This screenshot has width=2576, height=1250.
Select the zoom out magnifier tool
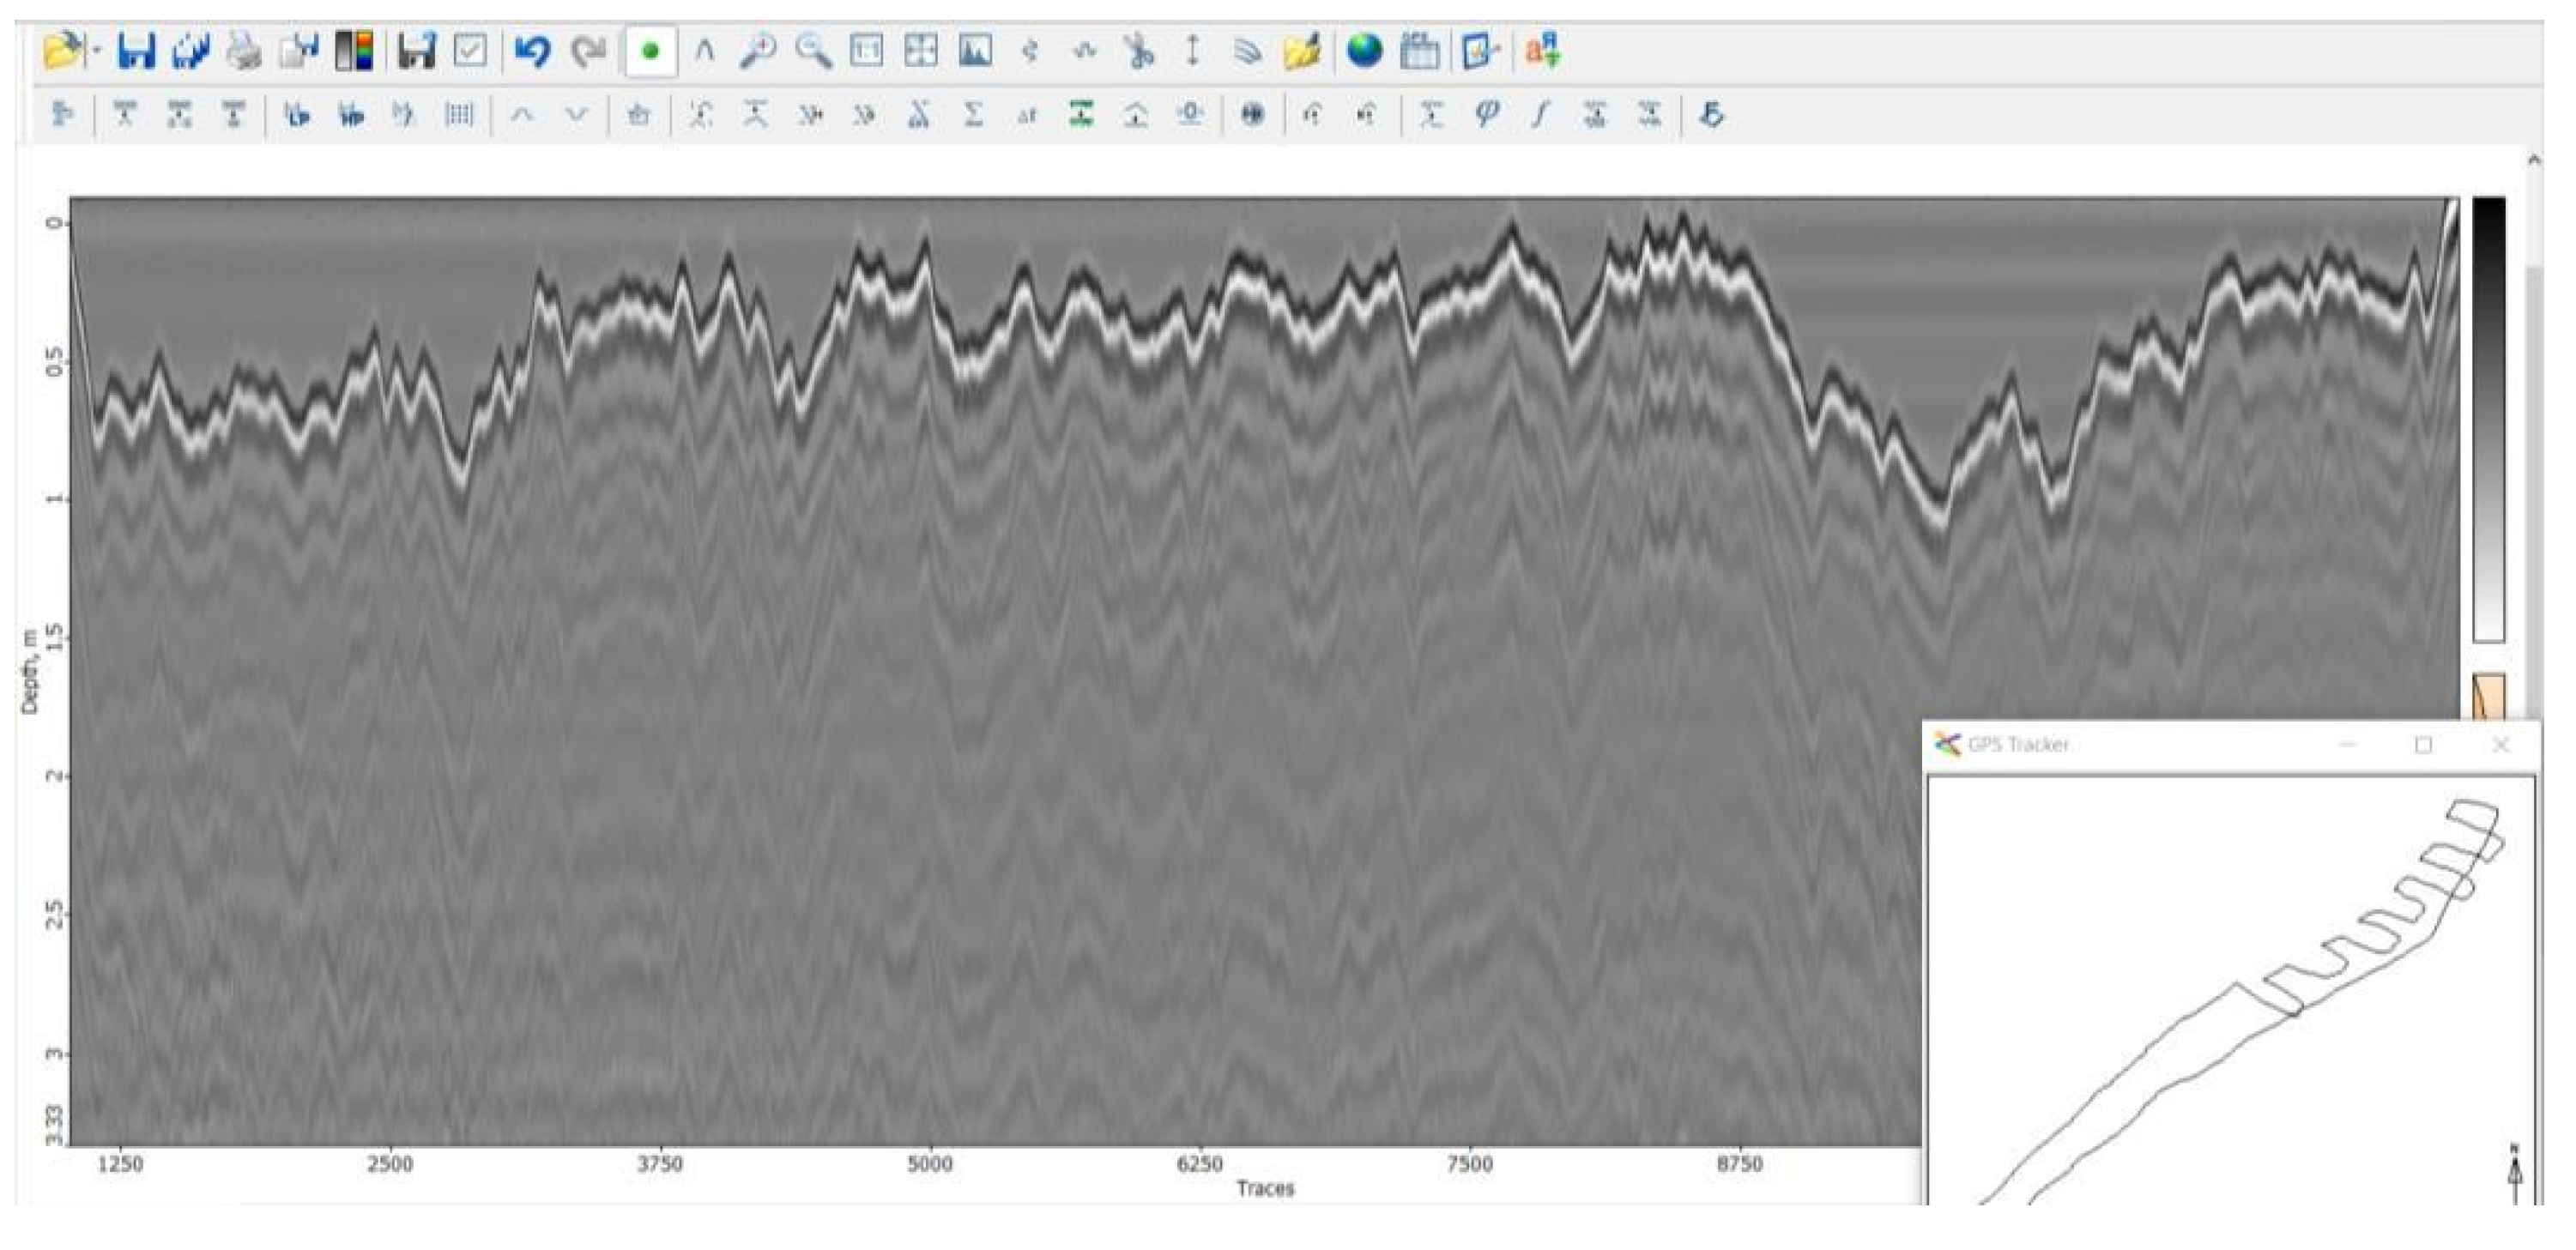coord(813,50)
